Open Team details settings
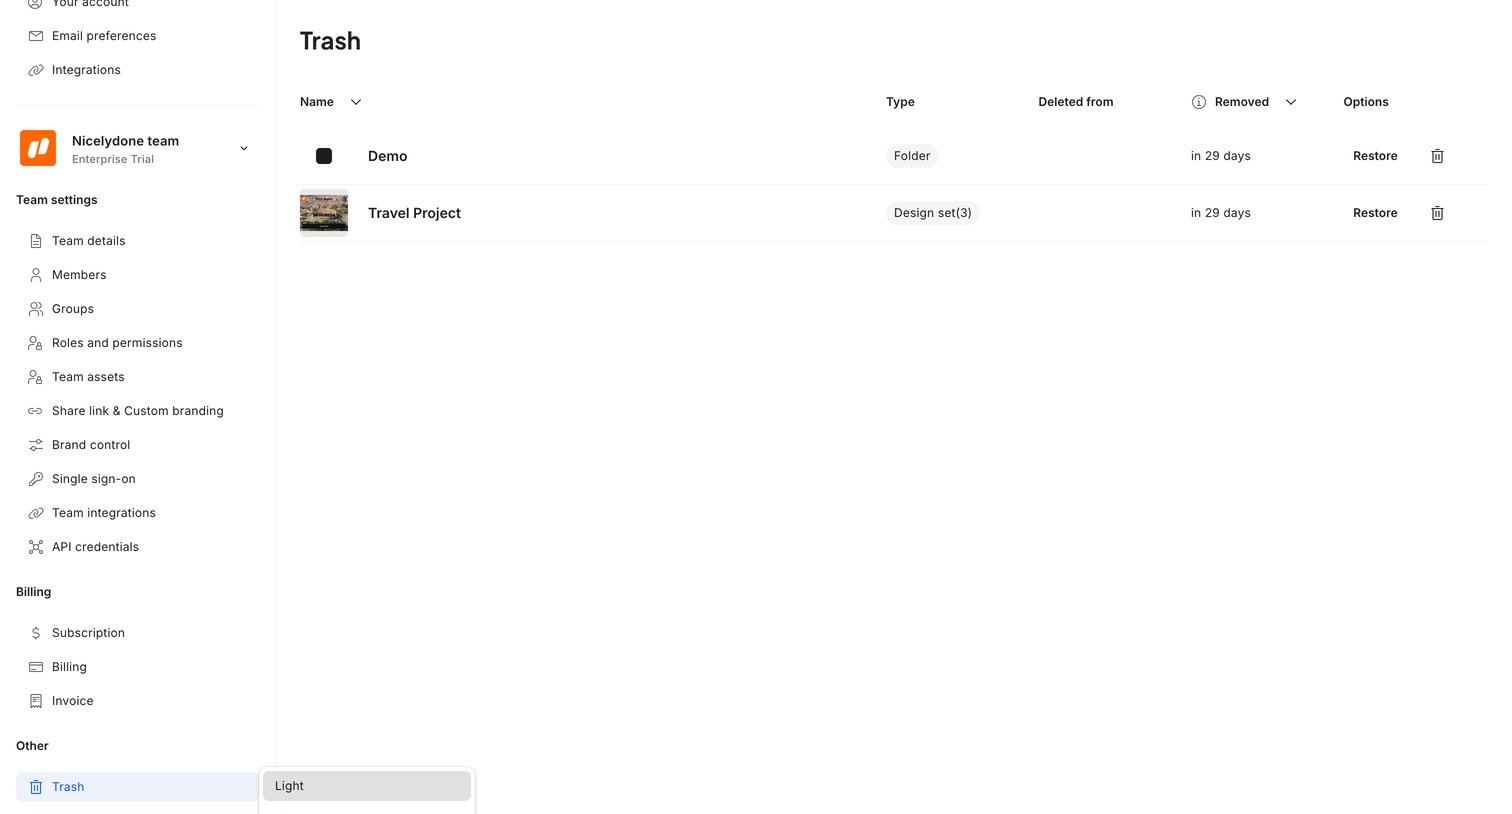Screen dimensions: 1512x814 click(137, 241)
